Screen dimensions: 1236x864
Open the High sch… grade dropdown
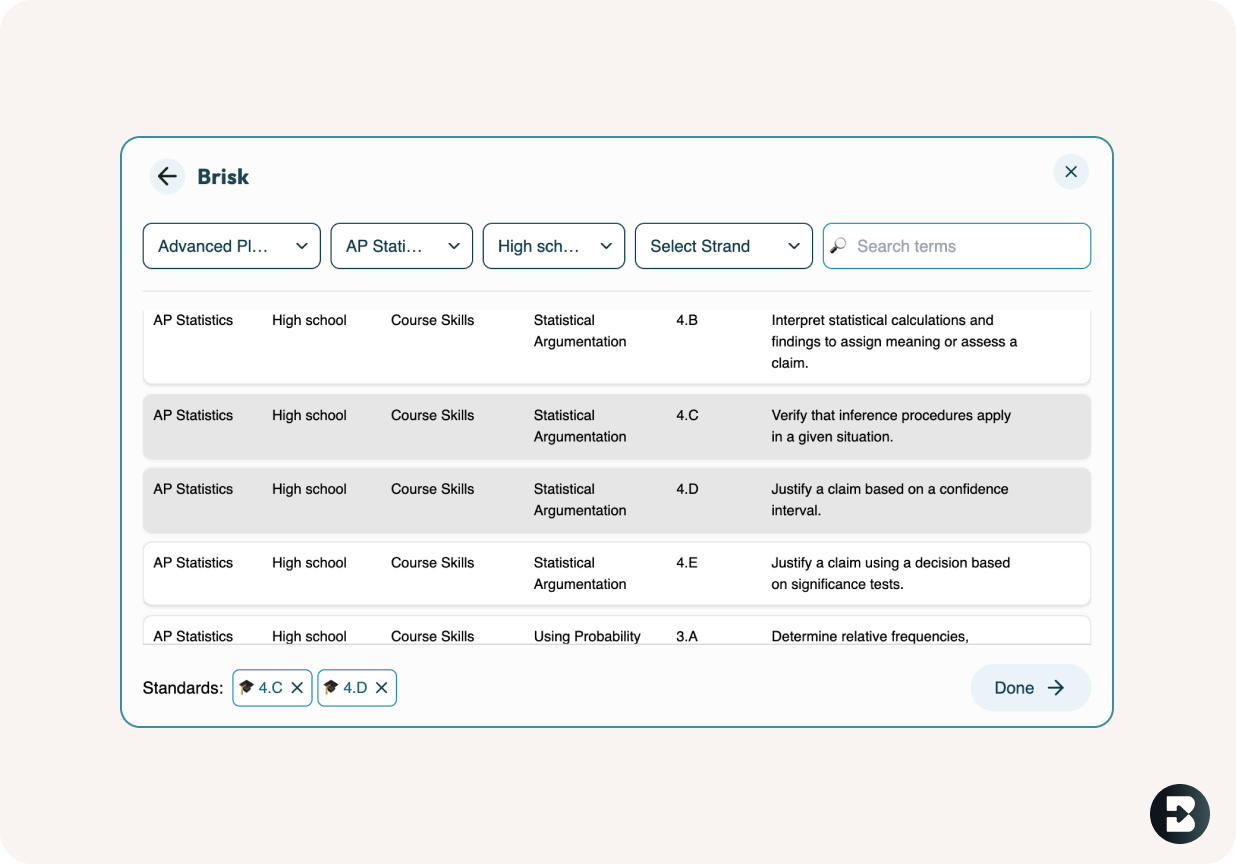tap(554, 246)
